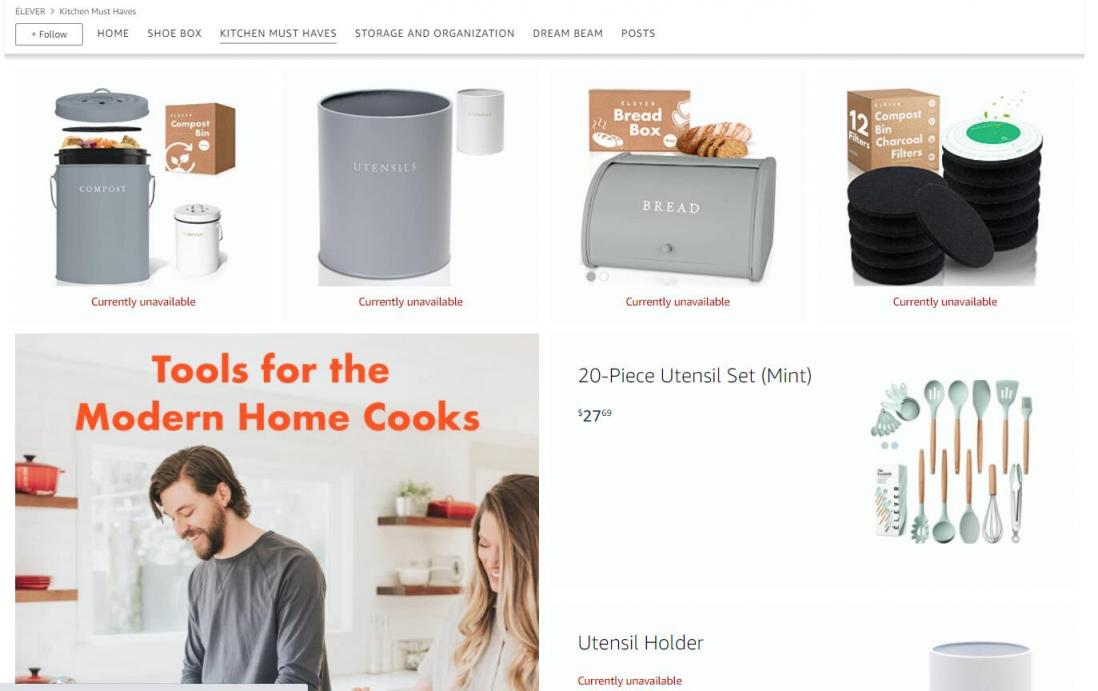Open the gray compost bin product image

click(x=144, y=186)
